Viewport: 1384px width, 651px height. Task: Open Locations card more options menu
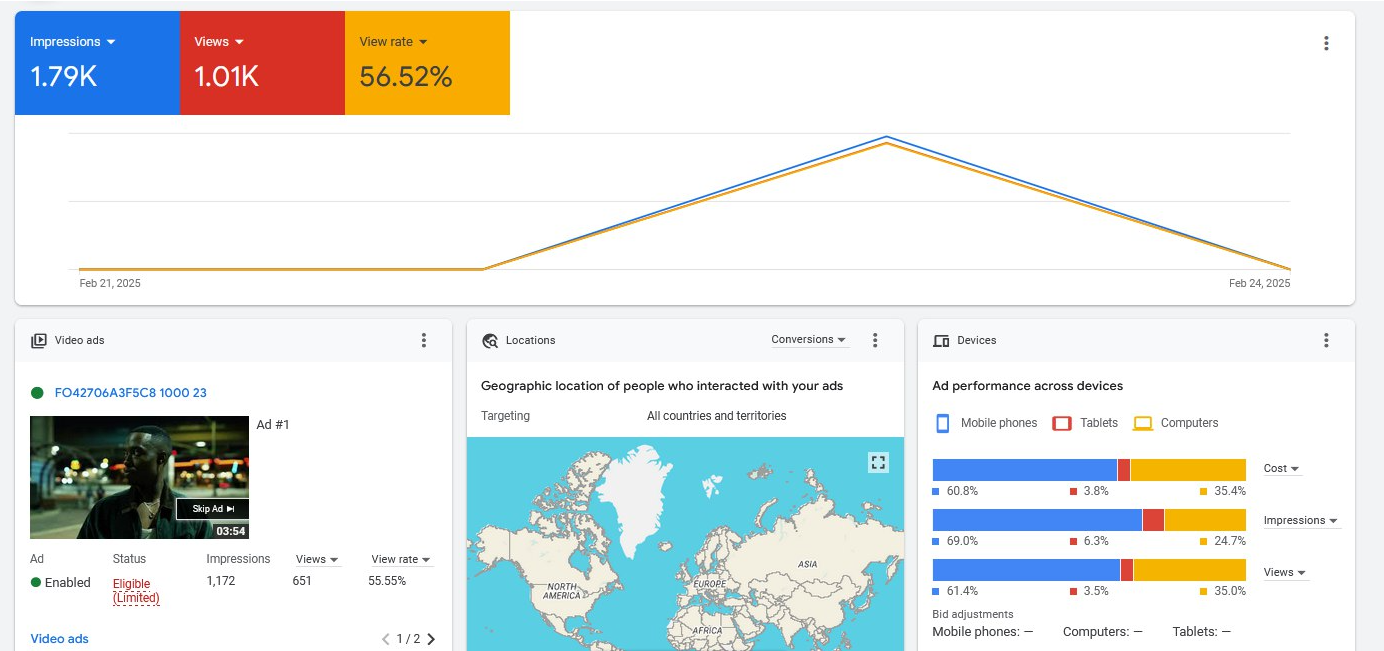click(875, 340)
